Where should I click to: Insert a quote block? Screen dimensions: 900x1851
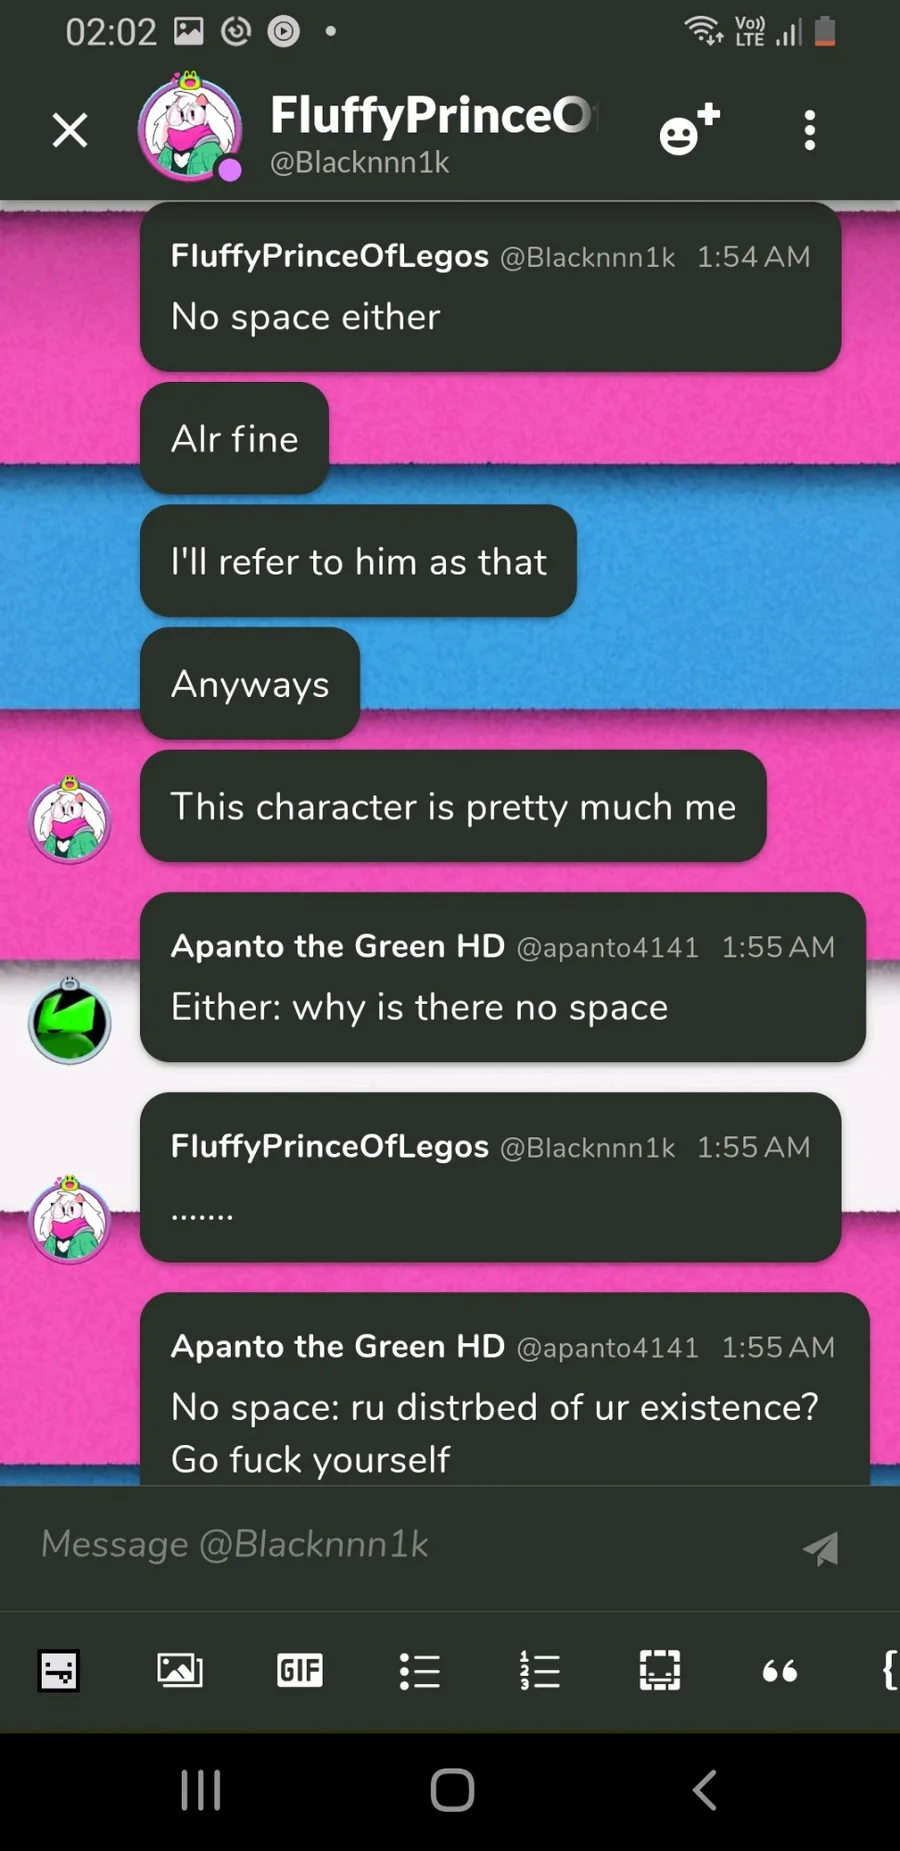coord(780,1670)
